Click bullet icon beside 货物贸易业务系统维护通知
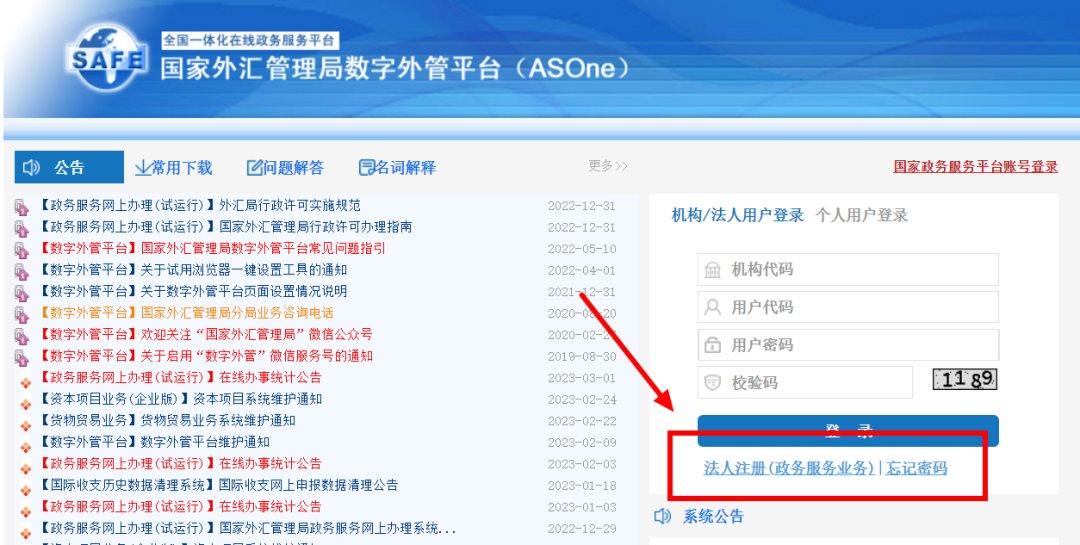The image size is (1080, 545). [x=25, y=425]
